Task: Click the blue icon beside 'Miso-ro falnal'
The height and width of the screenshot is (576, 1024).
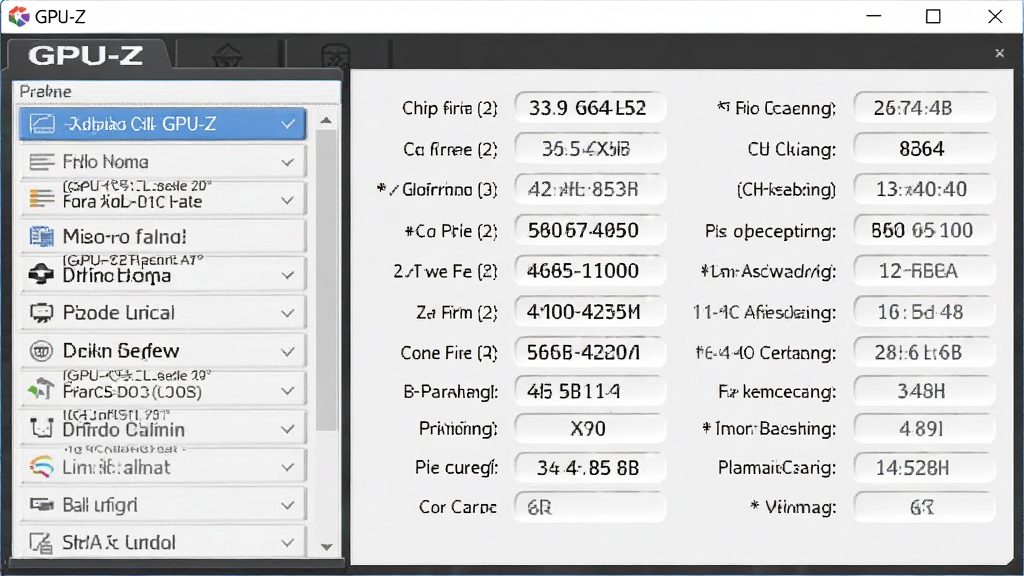Action: tap(42, 236)
